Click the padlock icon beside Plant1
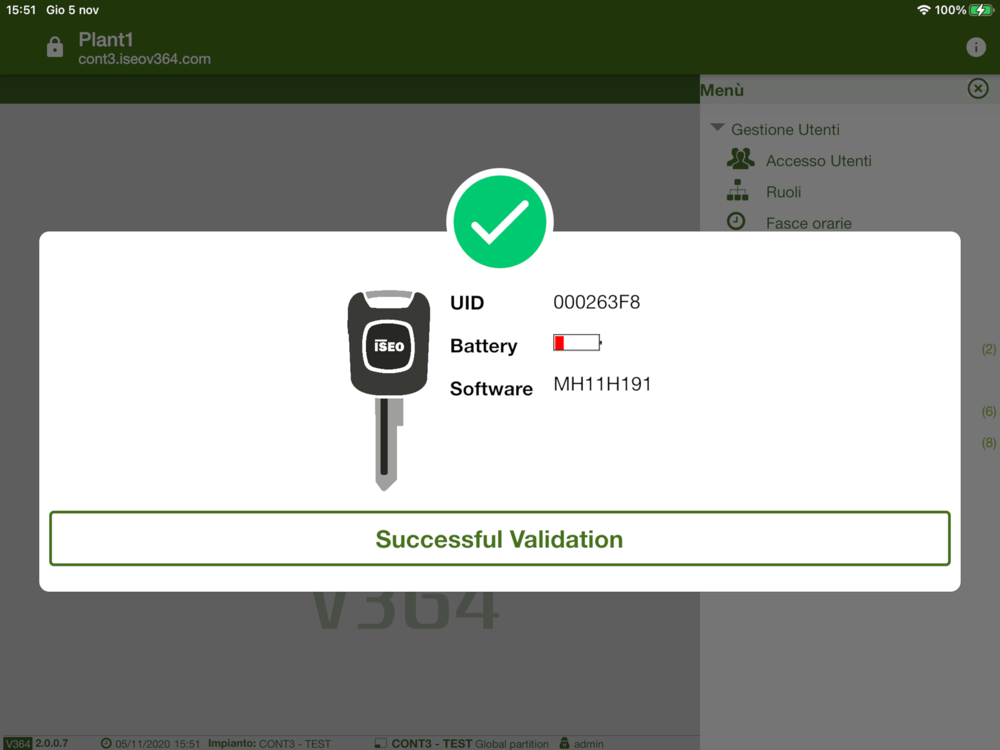1000x750 pixels. [55, 47]
